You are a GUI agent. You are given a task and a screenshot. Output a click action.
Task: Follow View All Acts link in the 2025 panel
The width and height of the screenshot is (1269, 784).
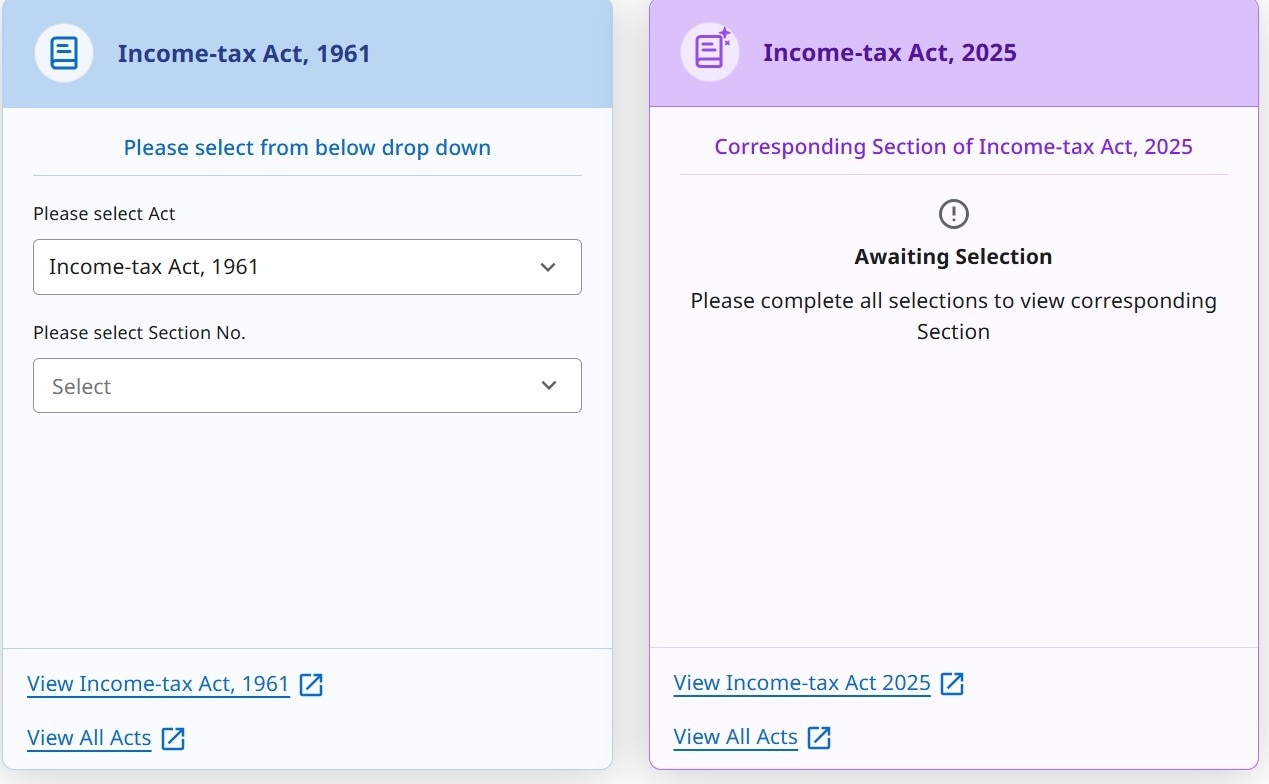click(x=735, y=738)
